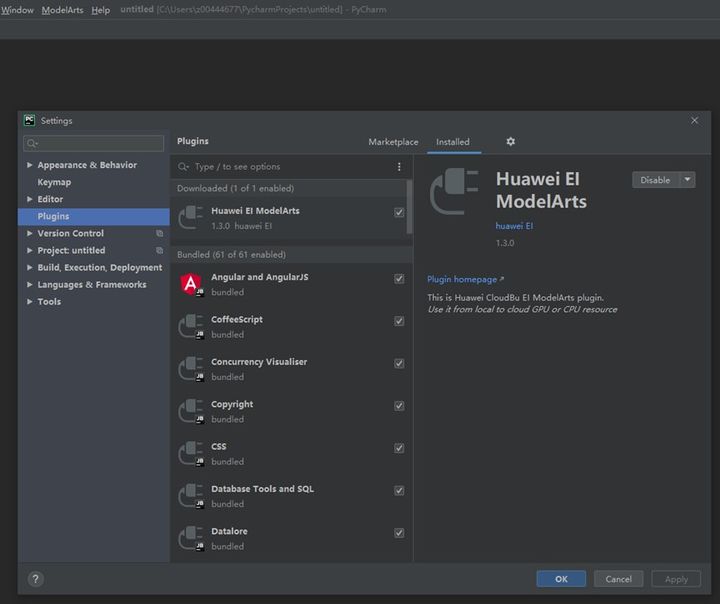Expand the Tools settings arrow
720x604 pixels.
tap(29, 301)
